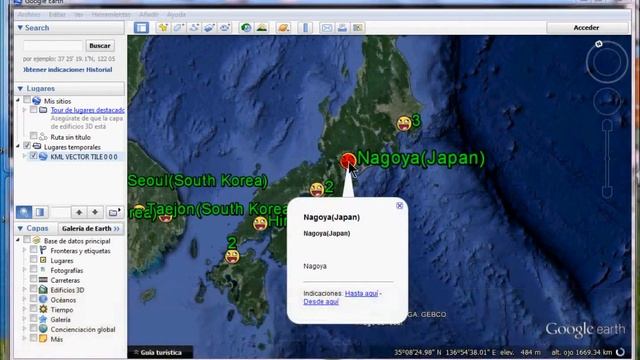The height and width of the screenshot is (360, 640).
Task: Move selected place down with down arrow
Action: pos(95,212)
